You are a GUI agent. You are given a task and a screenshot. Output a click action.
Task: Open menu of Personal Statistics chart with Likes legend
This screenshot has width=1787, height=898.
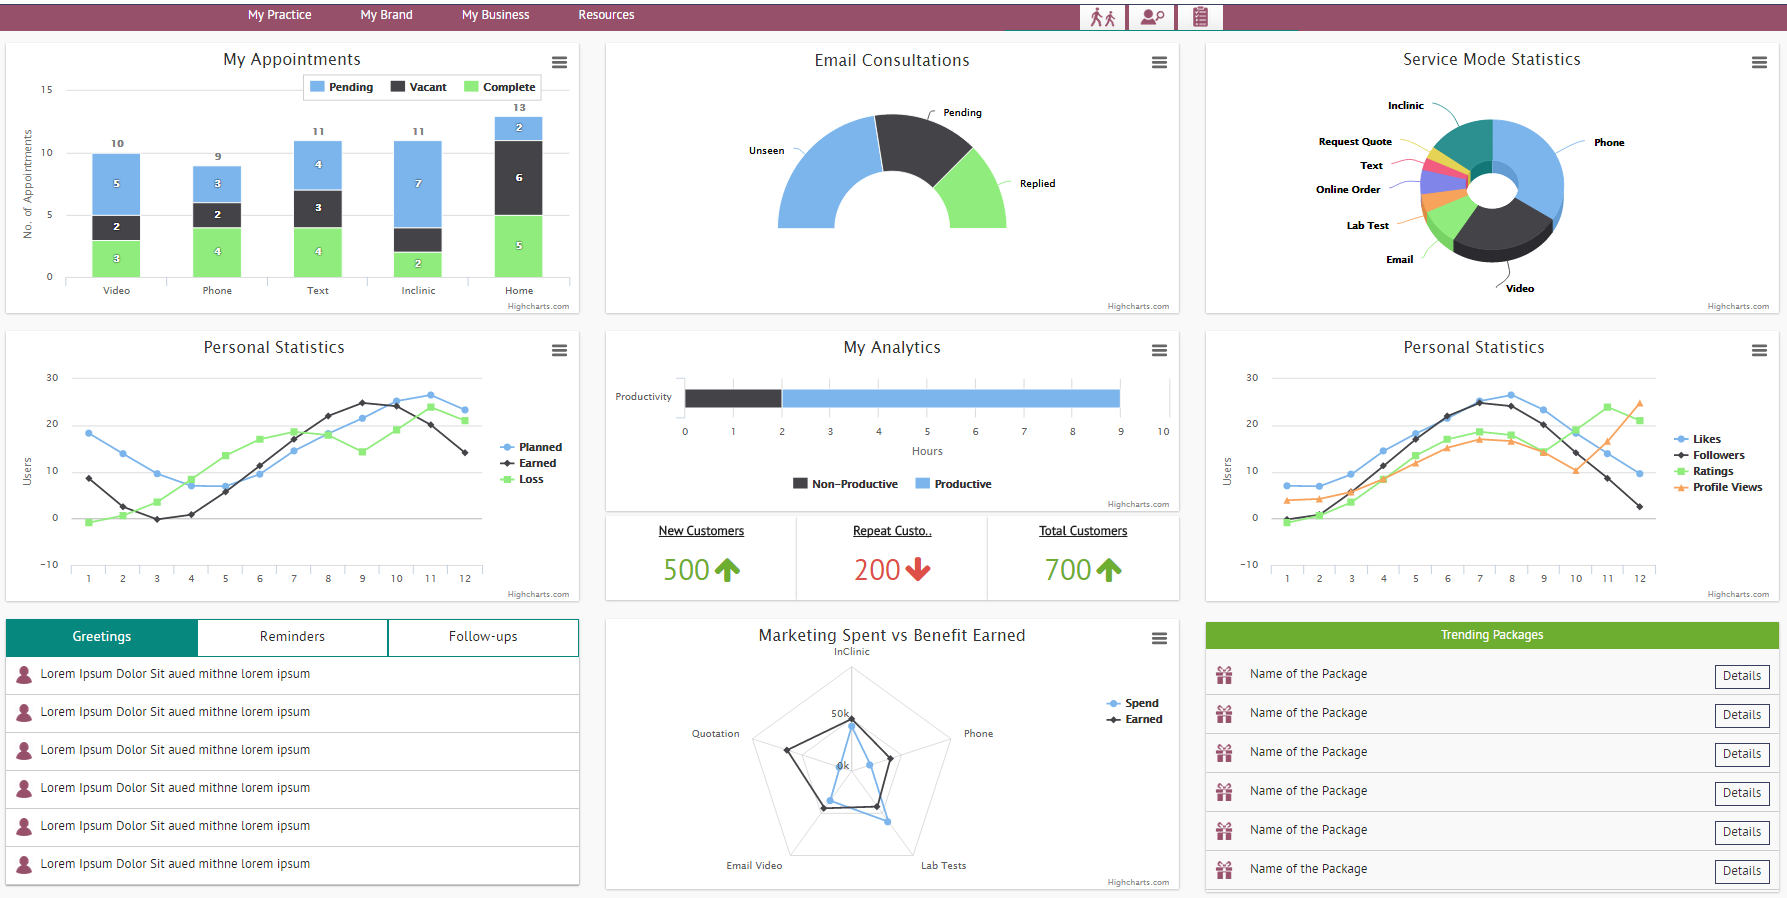click(1760, 350)
